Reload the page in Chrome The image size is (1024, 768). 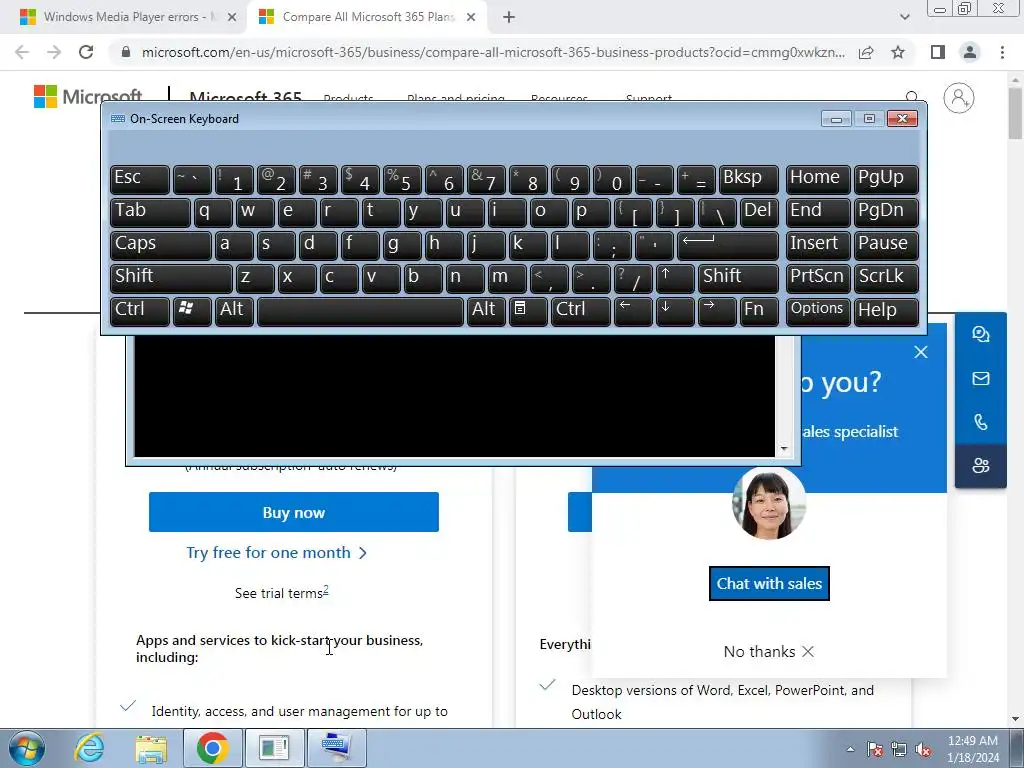(86, 52)
